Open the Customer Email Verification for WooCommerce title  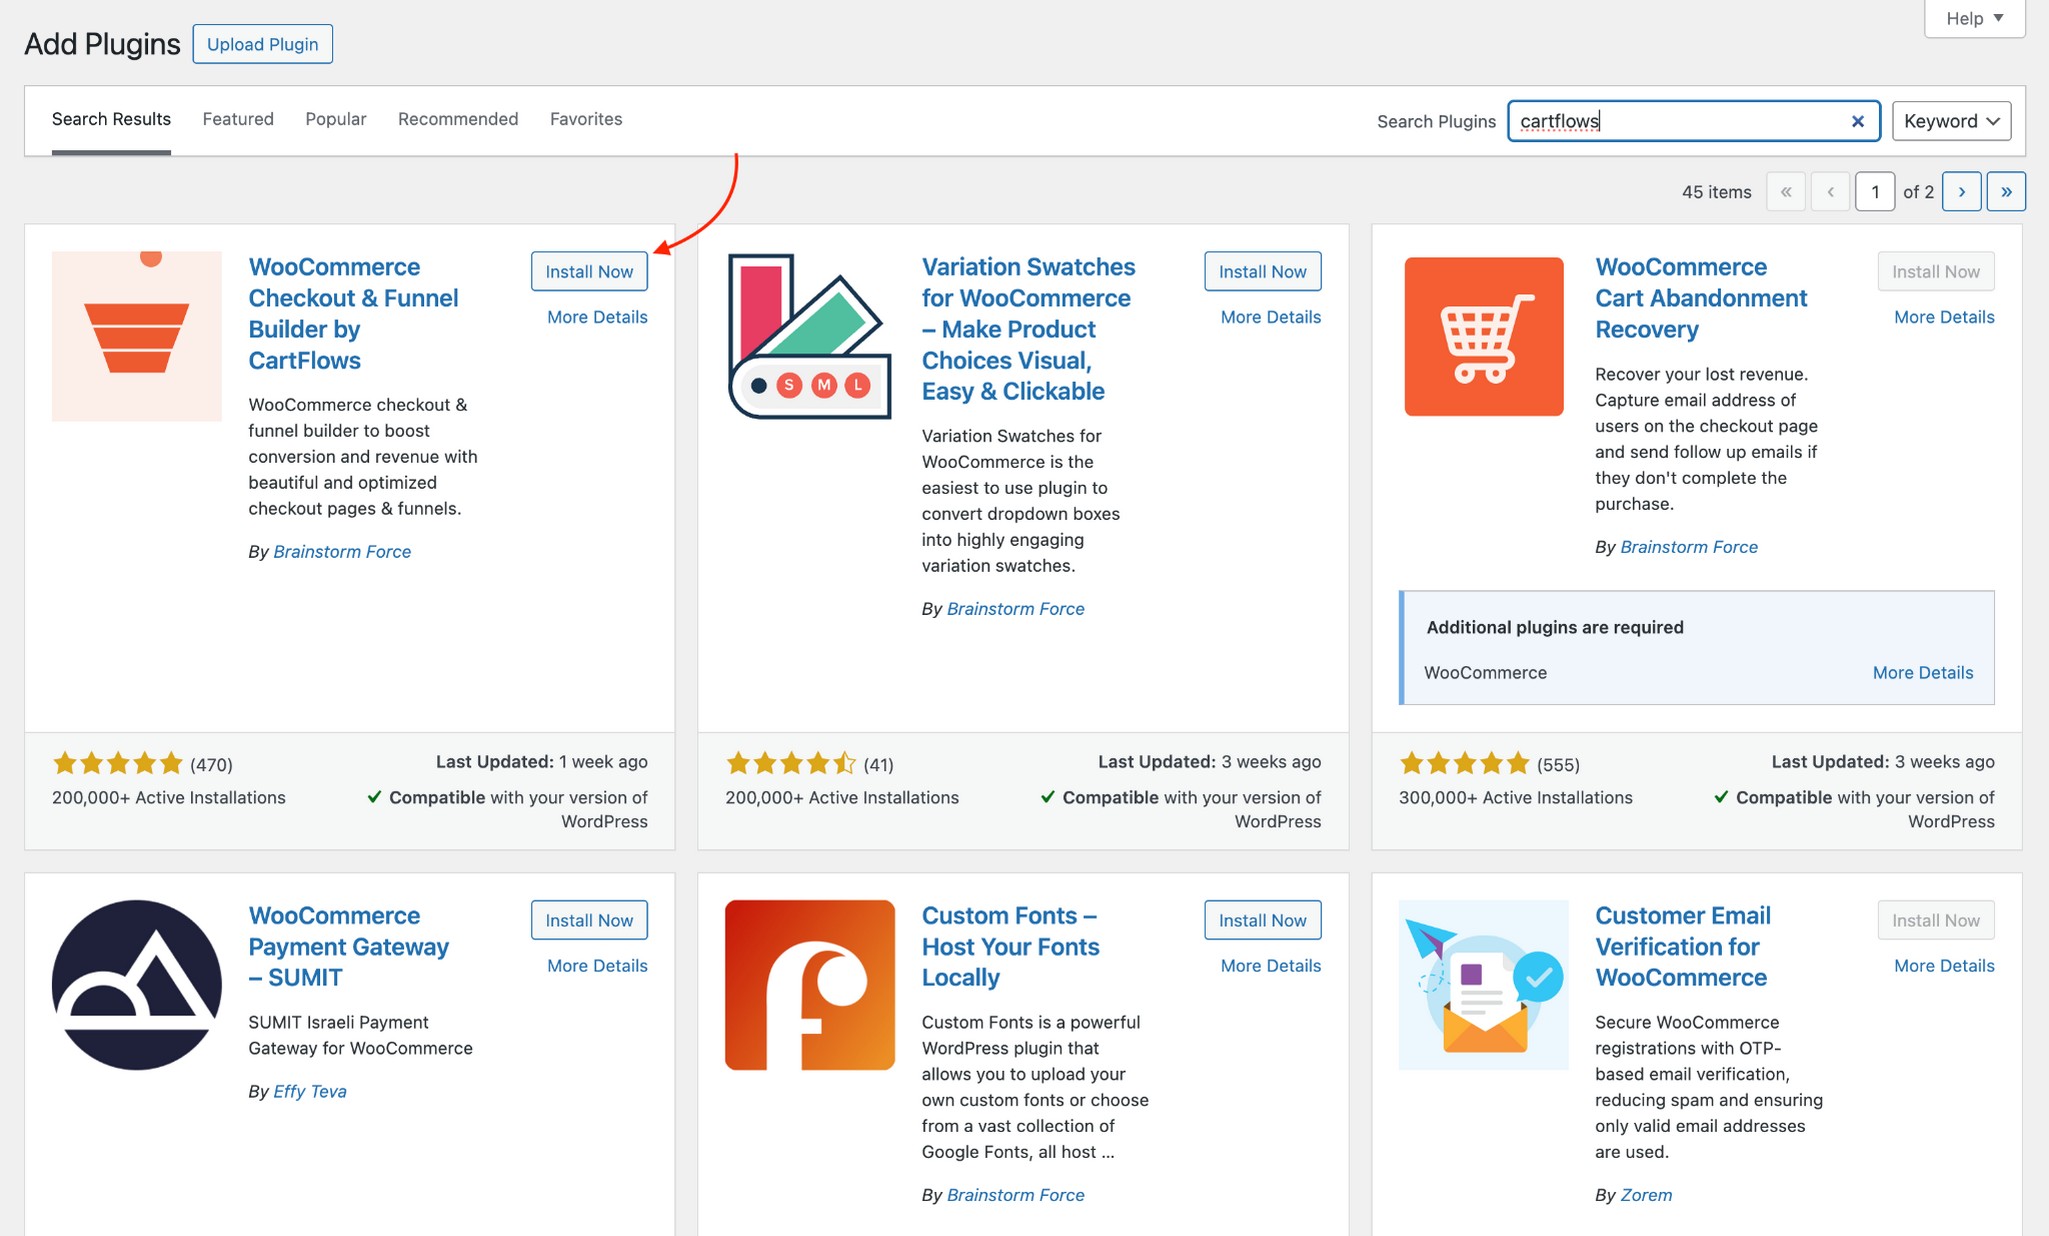1682,946
